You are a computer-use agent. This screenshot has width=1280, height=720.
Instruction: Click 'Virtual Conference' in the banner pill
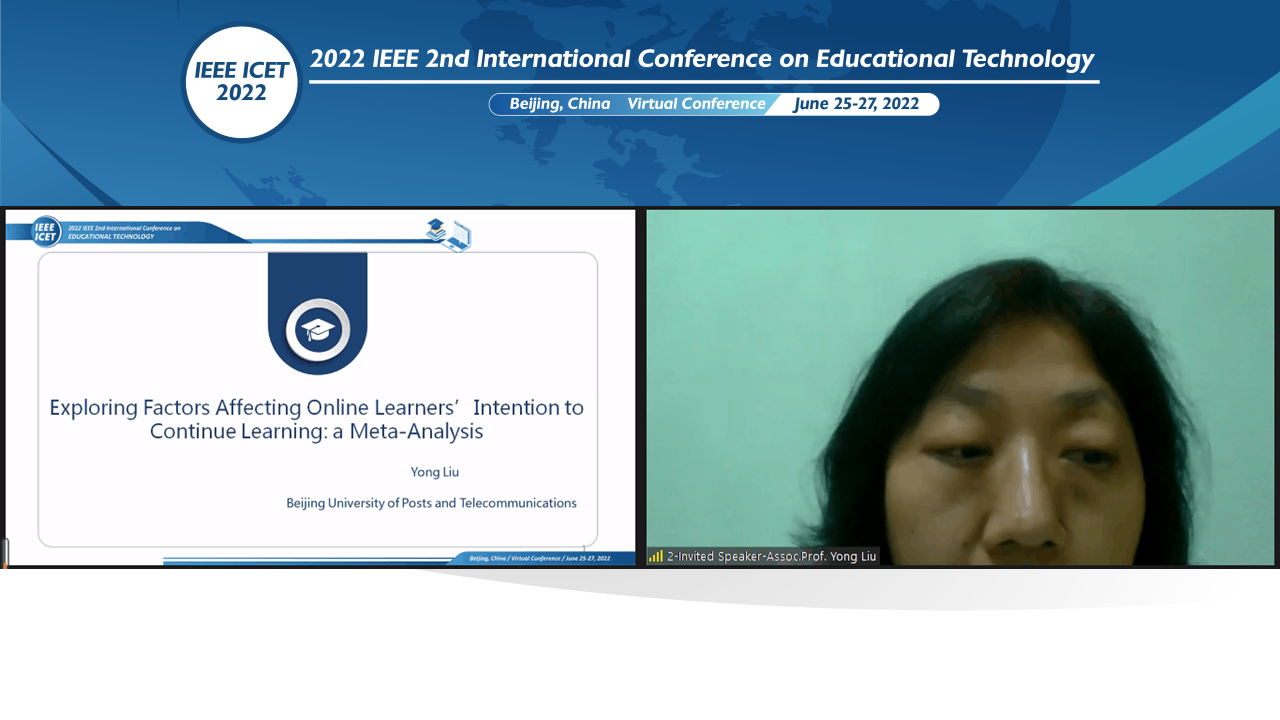point(696,104)
